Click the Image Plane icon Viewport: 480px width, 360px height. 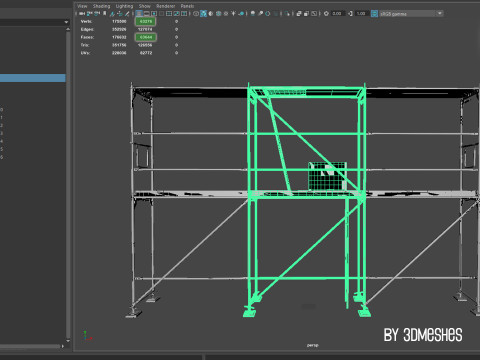pos(112,14)
